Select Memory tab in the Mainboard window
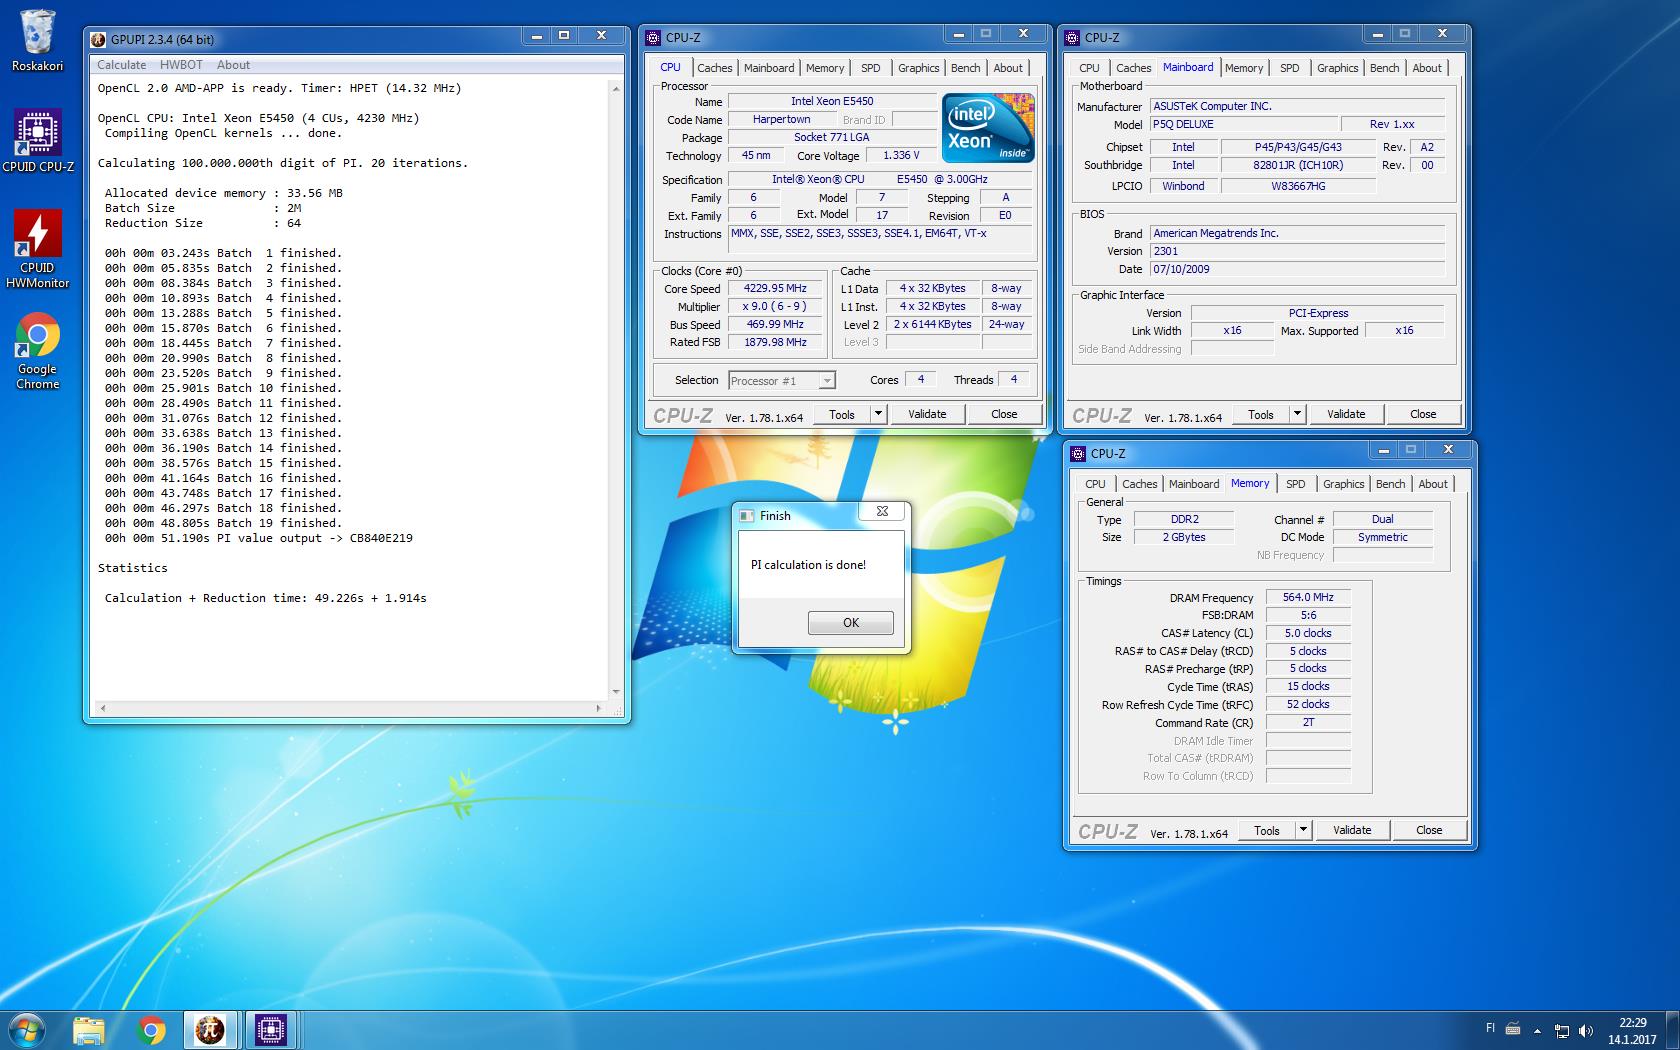Screen dimensions: 1680x1050 pyautogui.click(x=1244, y=68)
